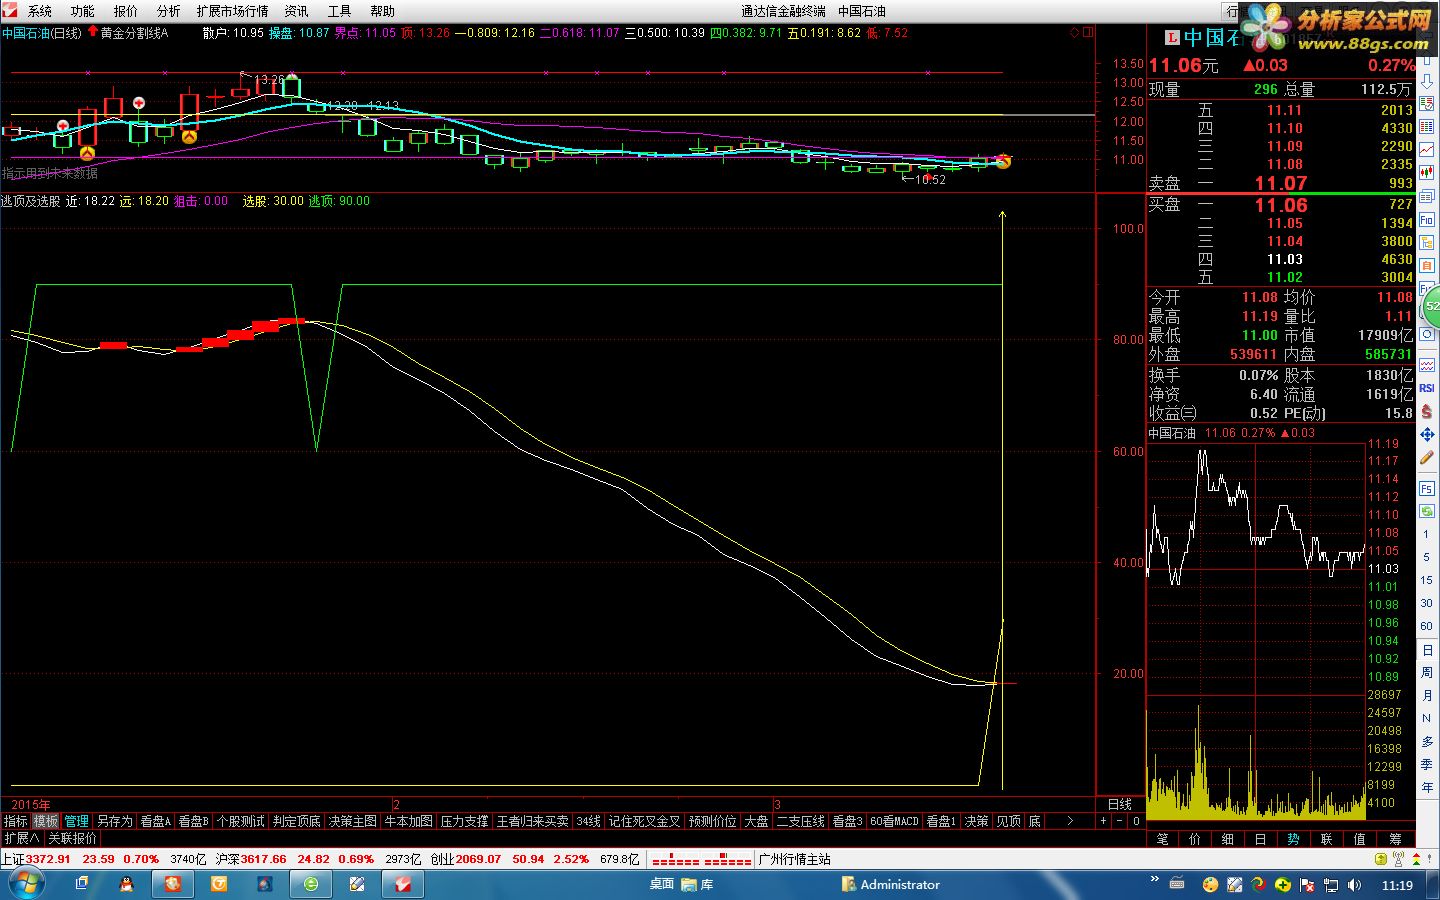Viewport: 1440px width, 900px height.
Task: Switch to the 模板 tab
Action: [x=46, y=821]
